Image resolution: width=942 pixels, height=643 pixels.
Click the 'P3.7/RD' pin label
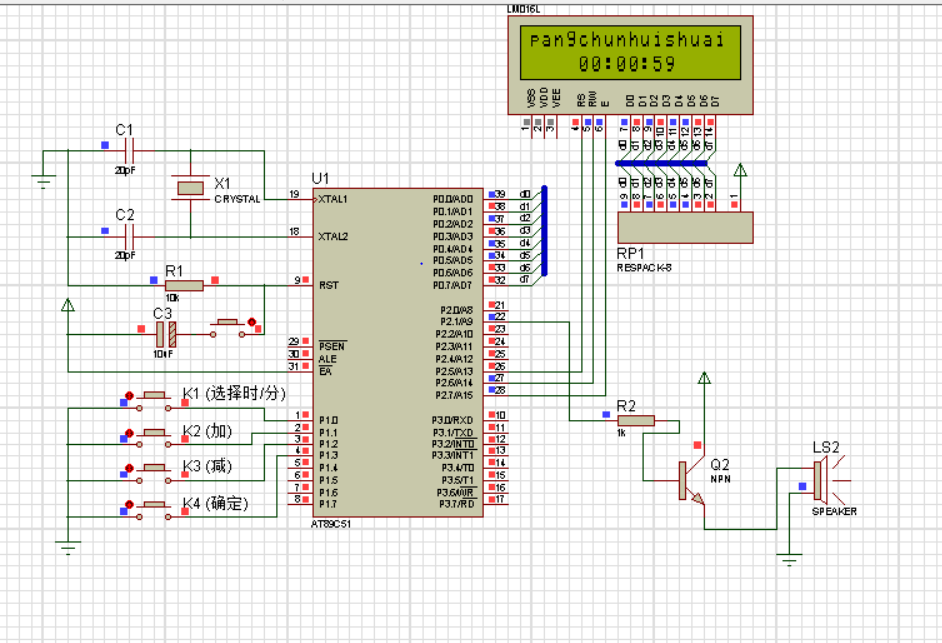click(456, 504)
